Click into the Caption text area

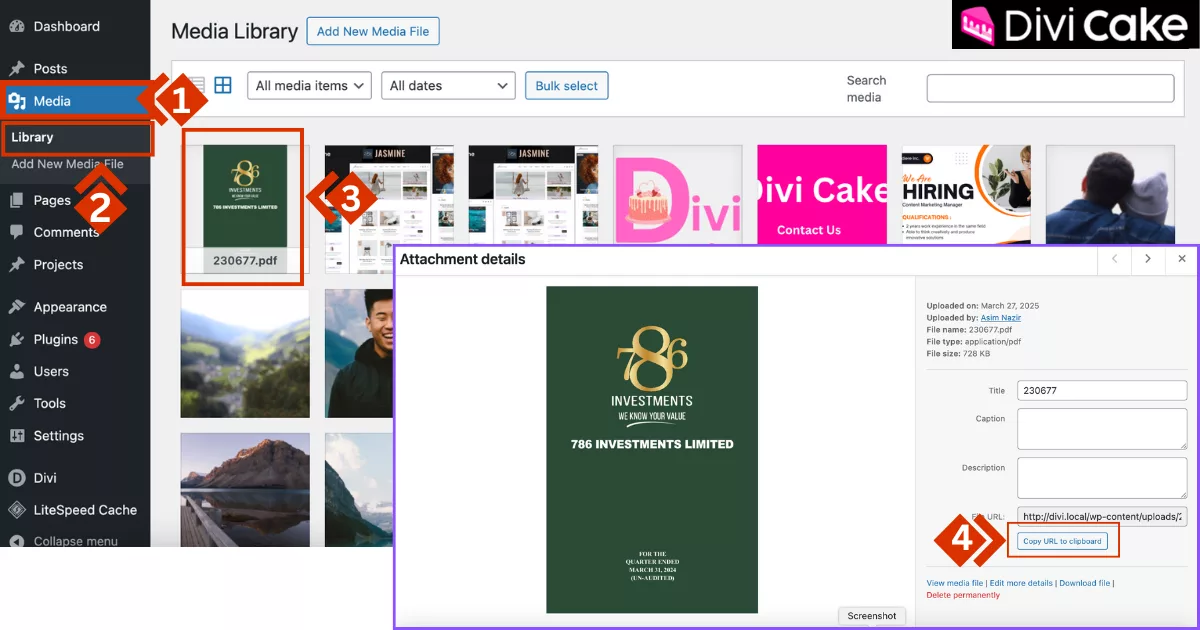click(1102, 429)
